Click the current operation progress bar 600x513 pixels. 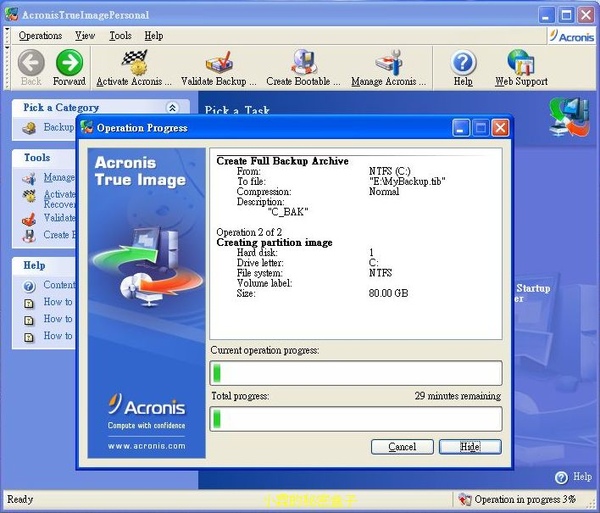(x=356, y=373)
